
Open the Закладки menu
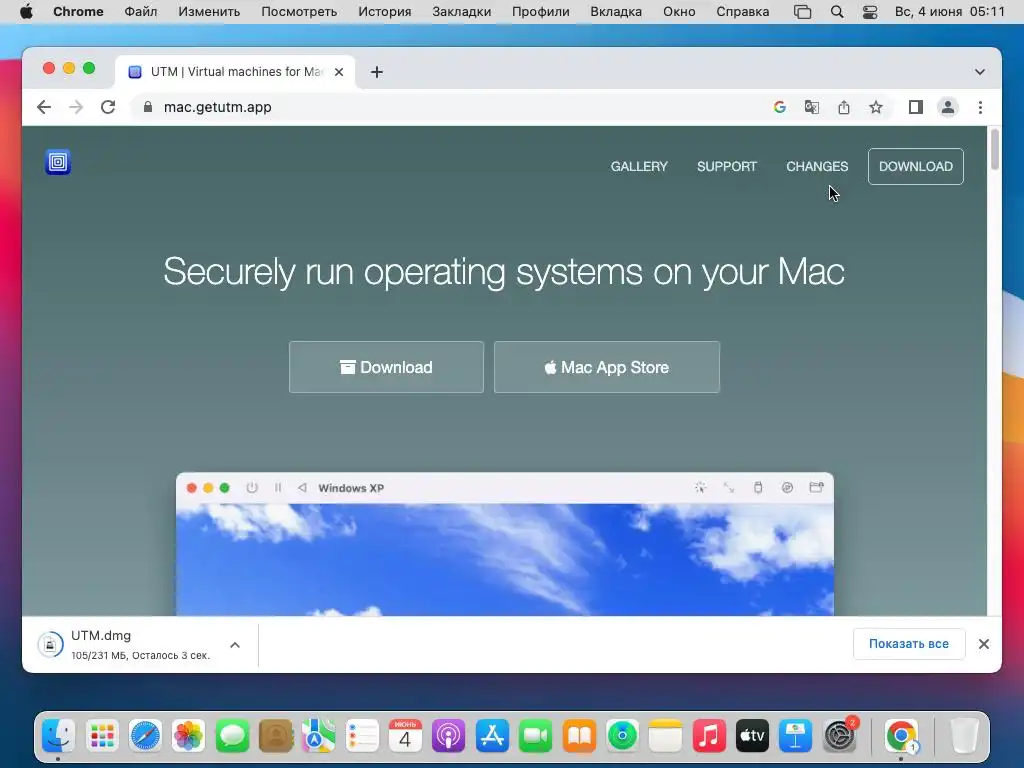[462, 12]
